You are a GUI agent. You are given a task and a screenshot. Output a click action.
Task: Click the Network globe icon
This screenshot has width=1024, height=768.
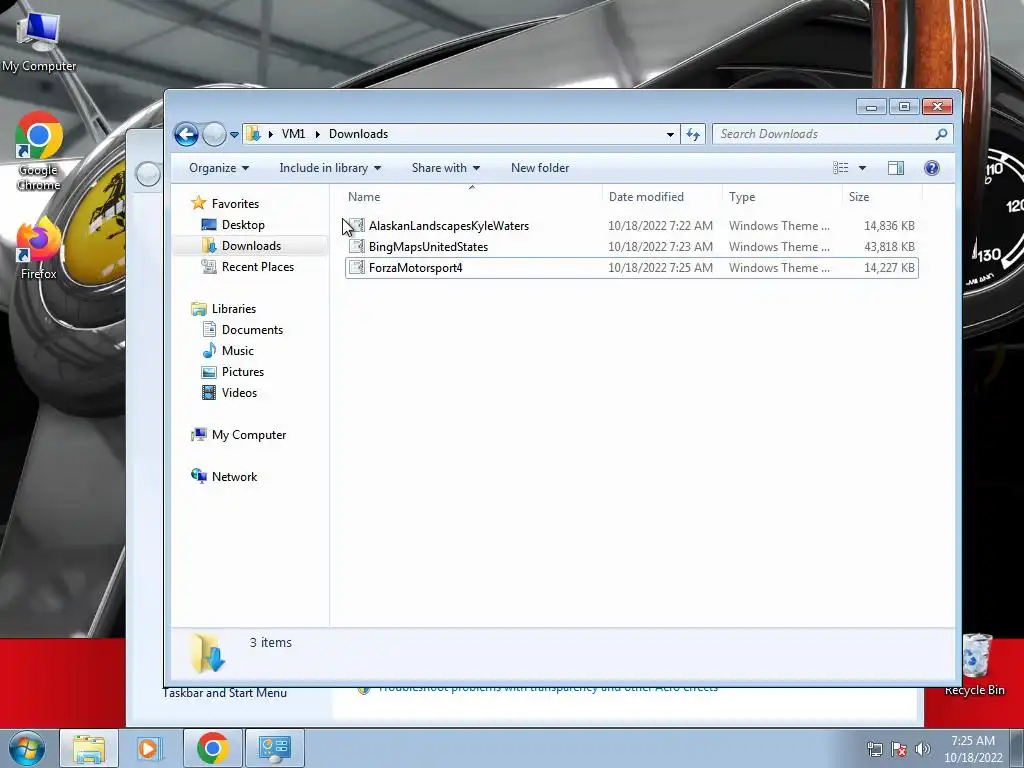click(199, 476)
